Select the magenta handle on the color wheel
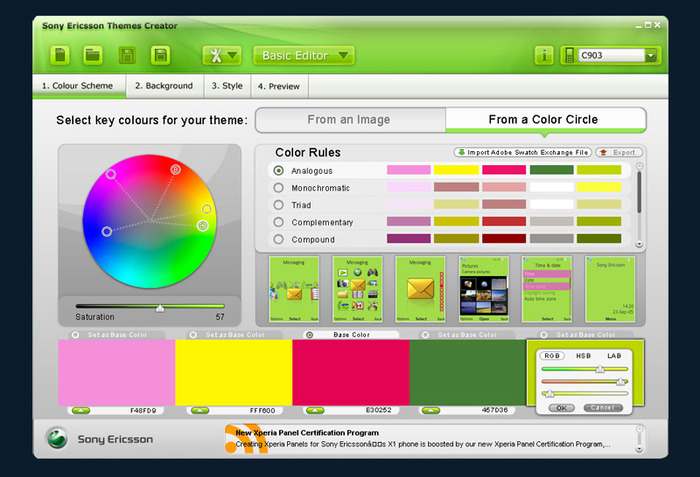700x477 pixels. point(111,174)
